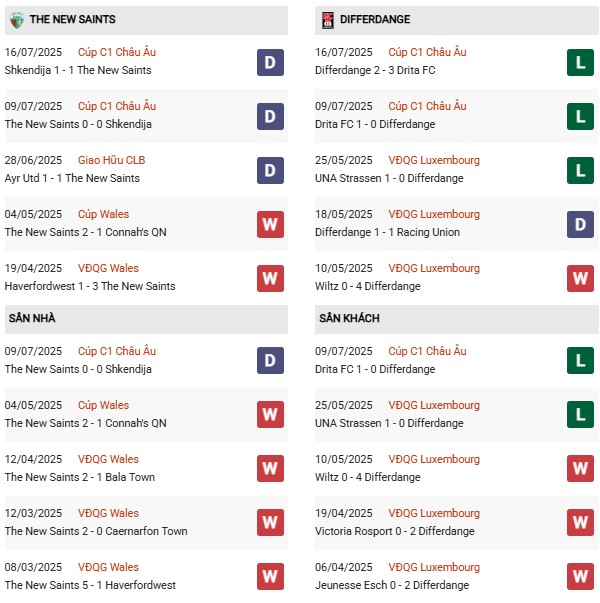
Task: Open the Sân Nhà home form section
Action: [32, 318]
